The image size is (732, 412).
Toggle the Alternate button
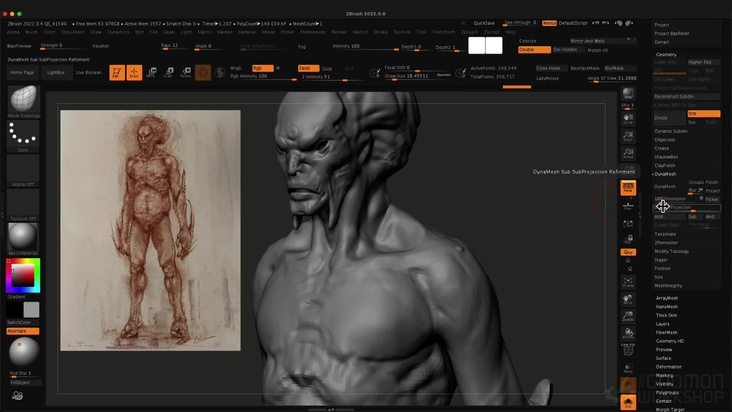[23, 331]
